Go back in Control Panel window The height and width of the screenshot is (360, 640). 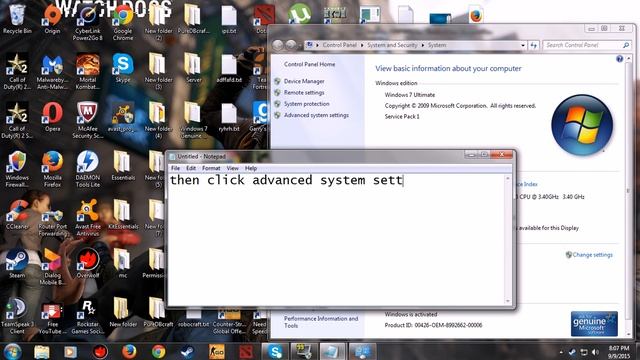tap(278, 45)
